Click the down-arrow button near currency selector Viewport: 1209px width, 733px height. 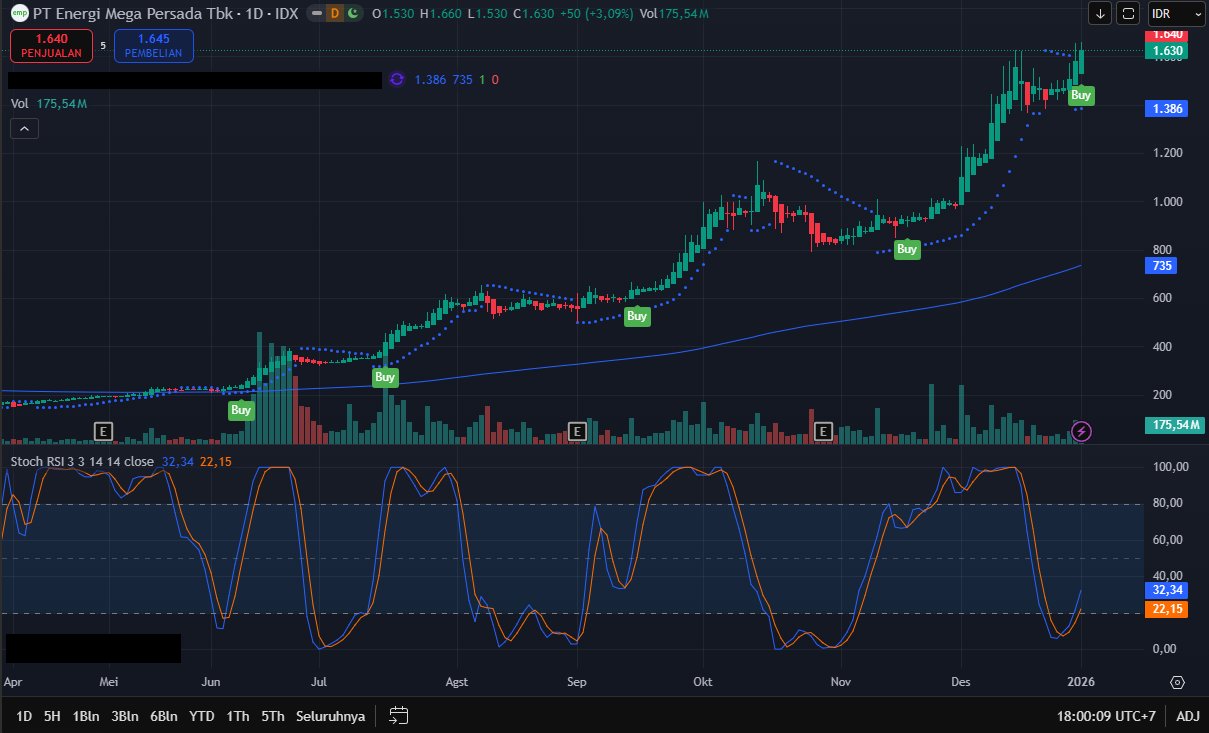[x=1100, y=14]
